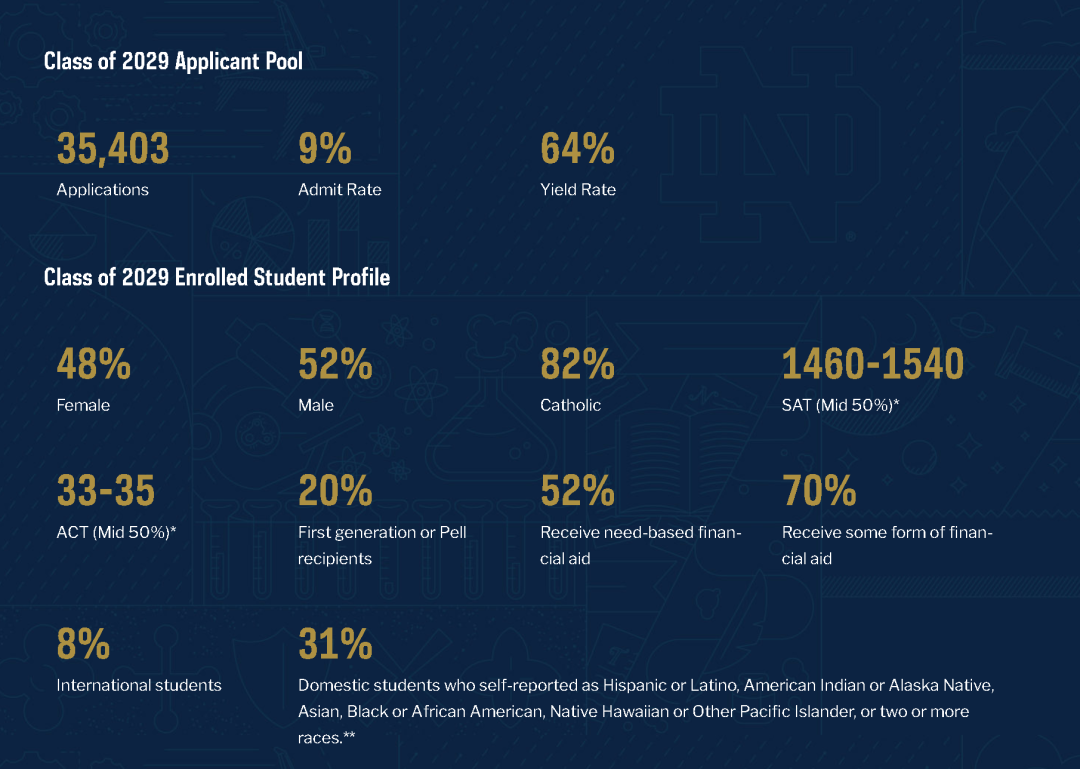Select the Yield Rate label

(x=578, y=190)
